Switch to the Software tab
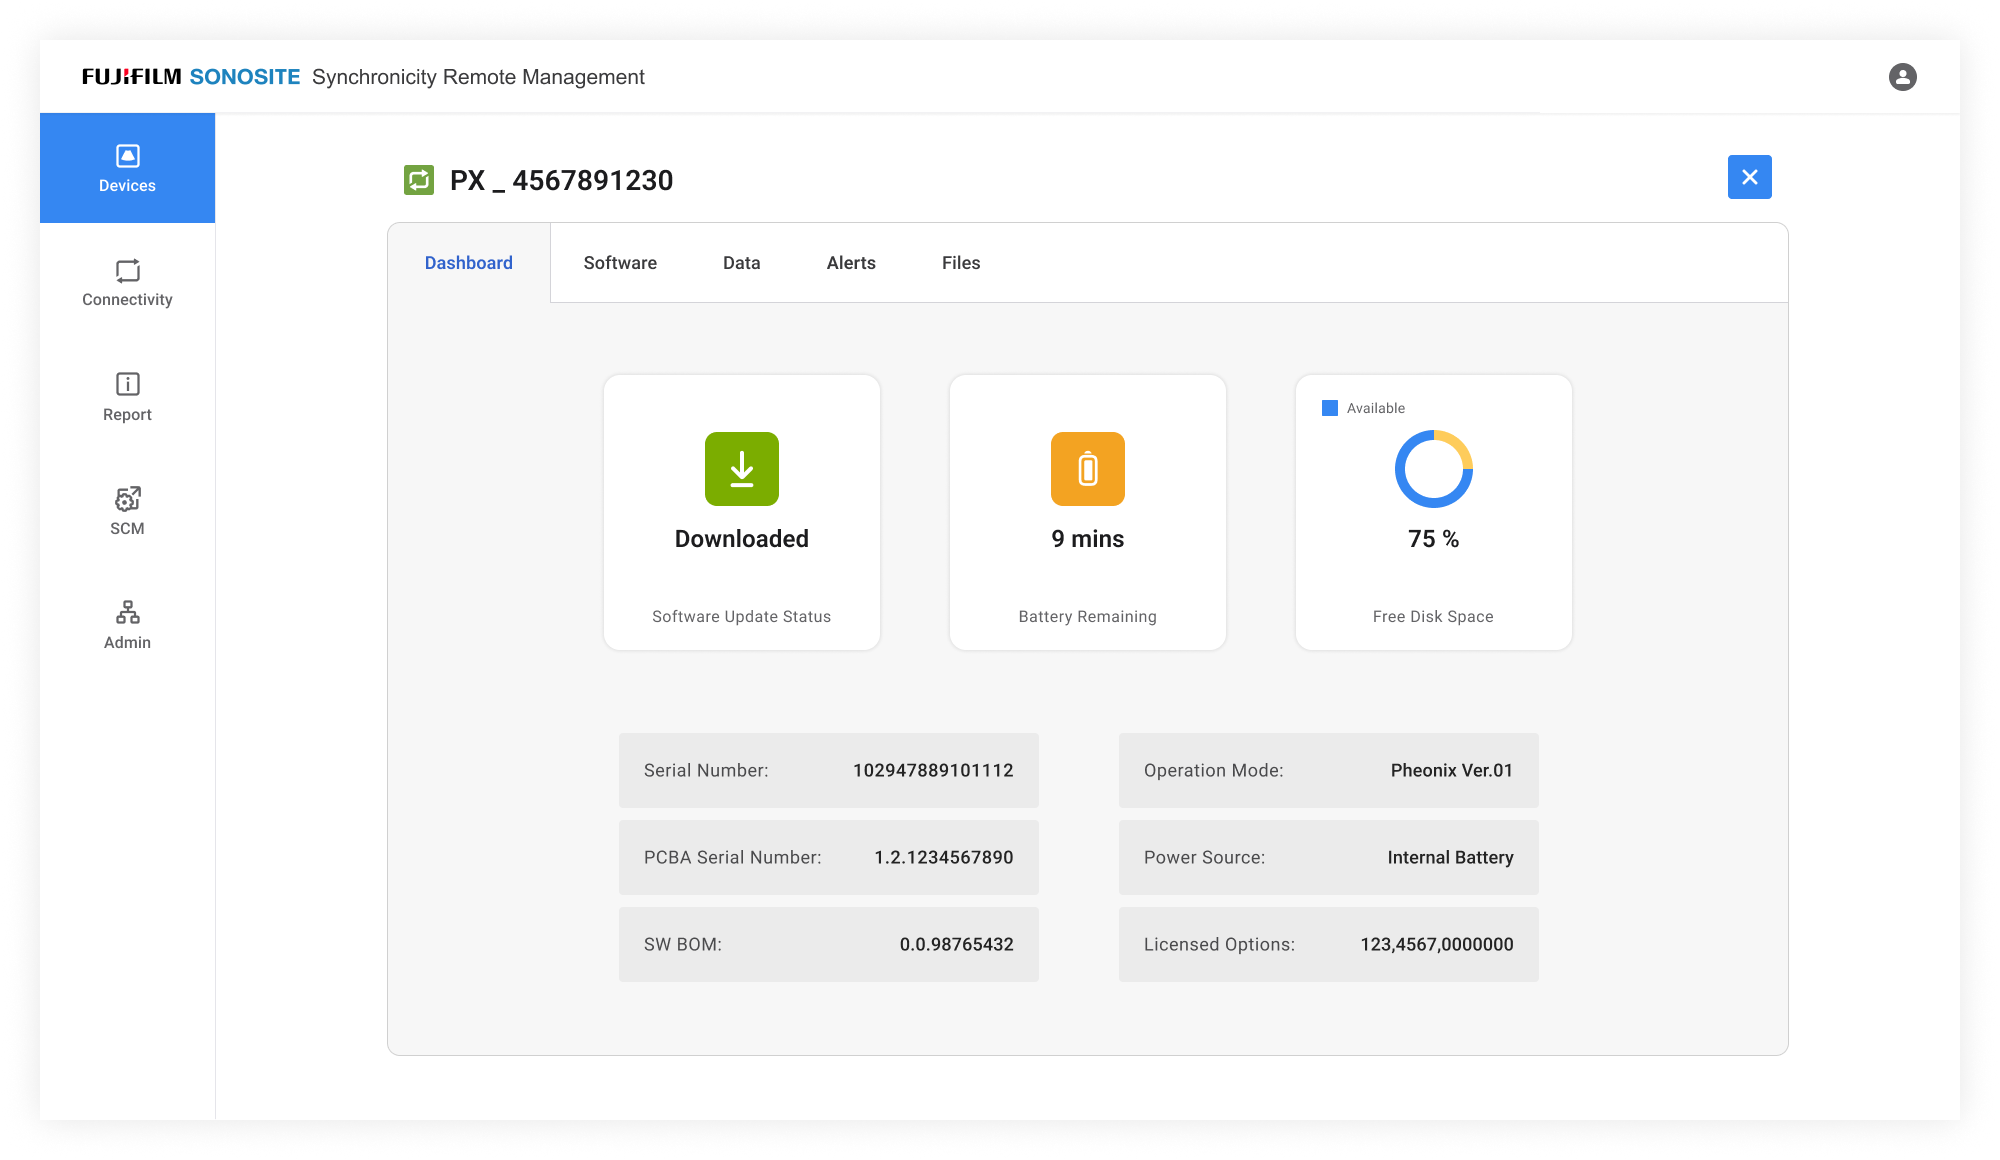 pos(620,263)
